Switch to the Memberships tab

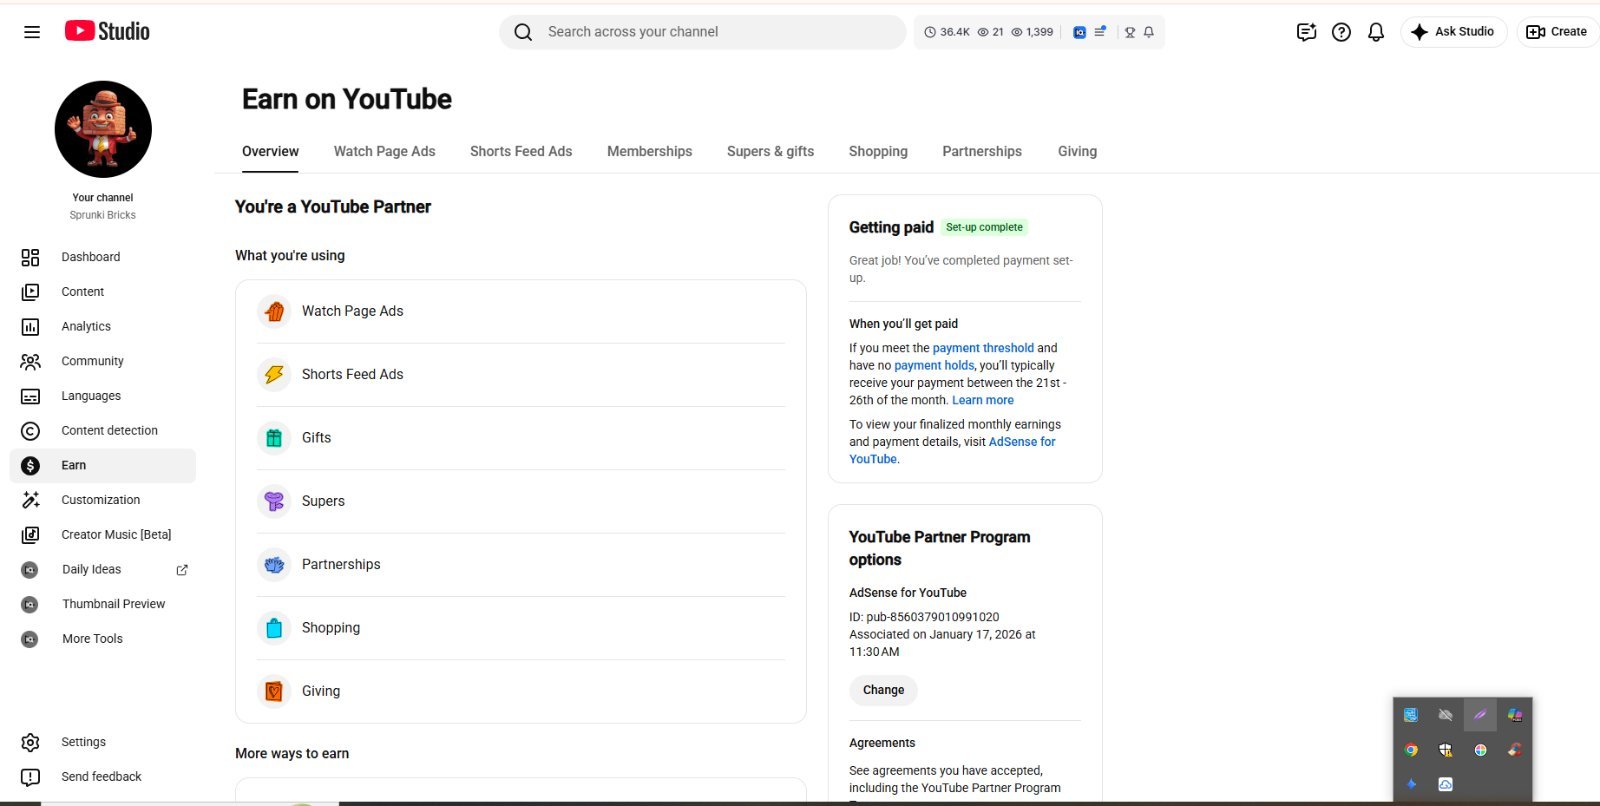point(650,151)
